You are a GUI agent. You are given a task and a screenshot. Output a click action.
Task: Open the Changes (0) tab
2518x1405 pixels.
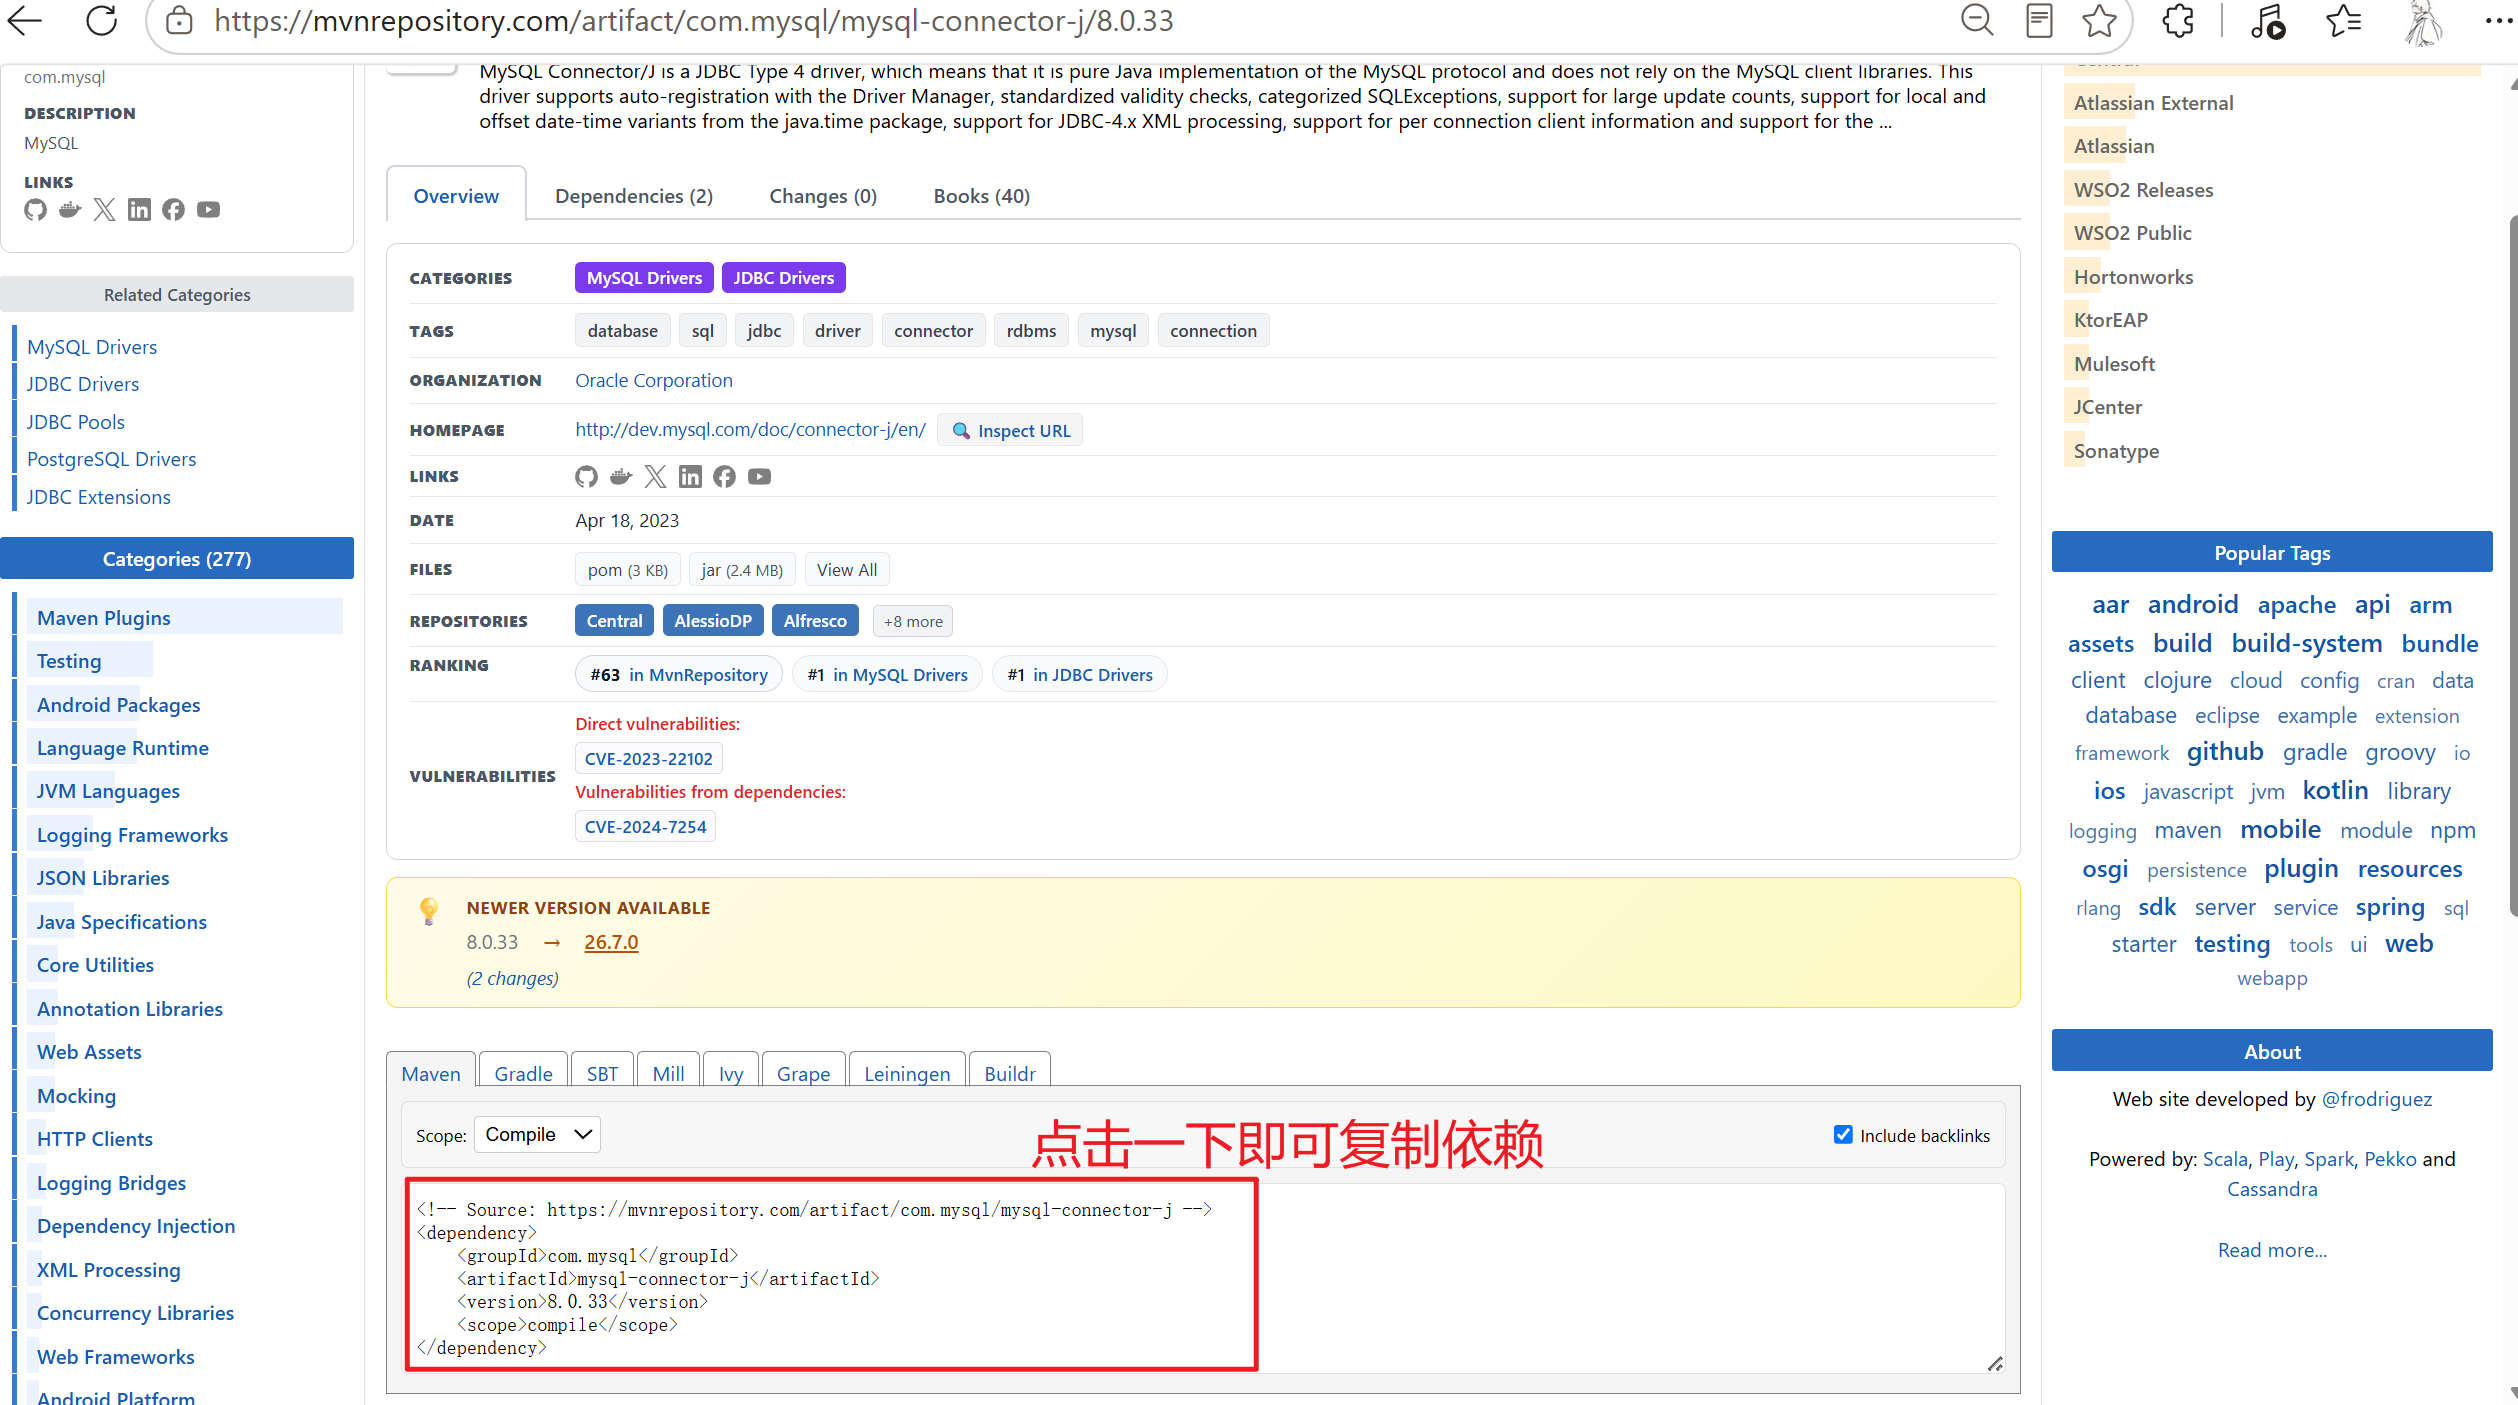[x=823, y=196]
